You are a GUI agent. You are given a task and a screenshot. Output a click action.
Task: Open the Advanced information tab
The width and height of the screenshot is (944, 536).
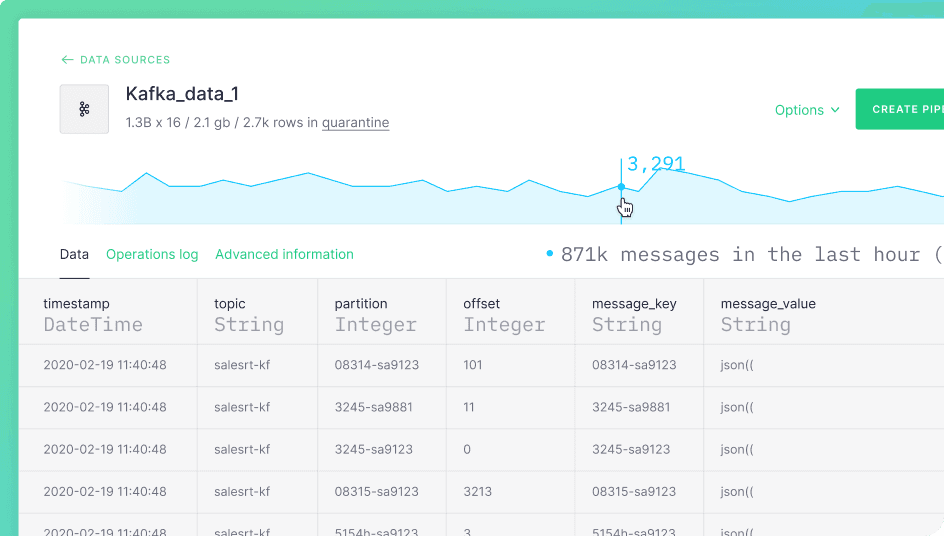coord(284,254)
